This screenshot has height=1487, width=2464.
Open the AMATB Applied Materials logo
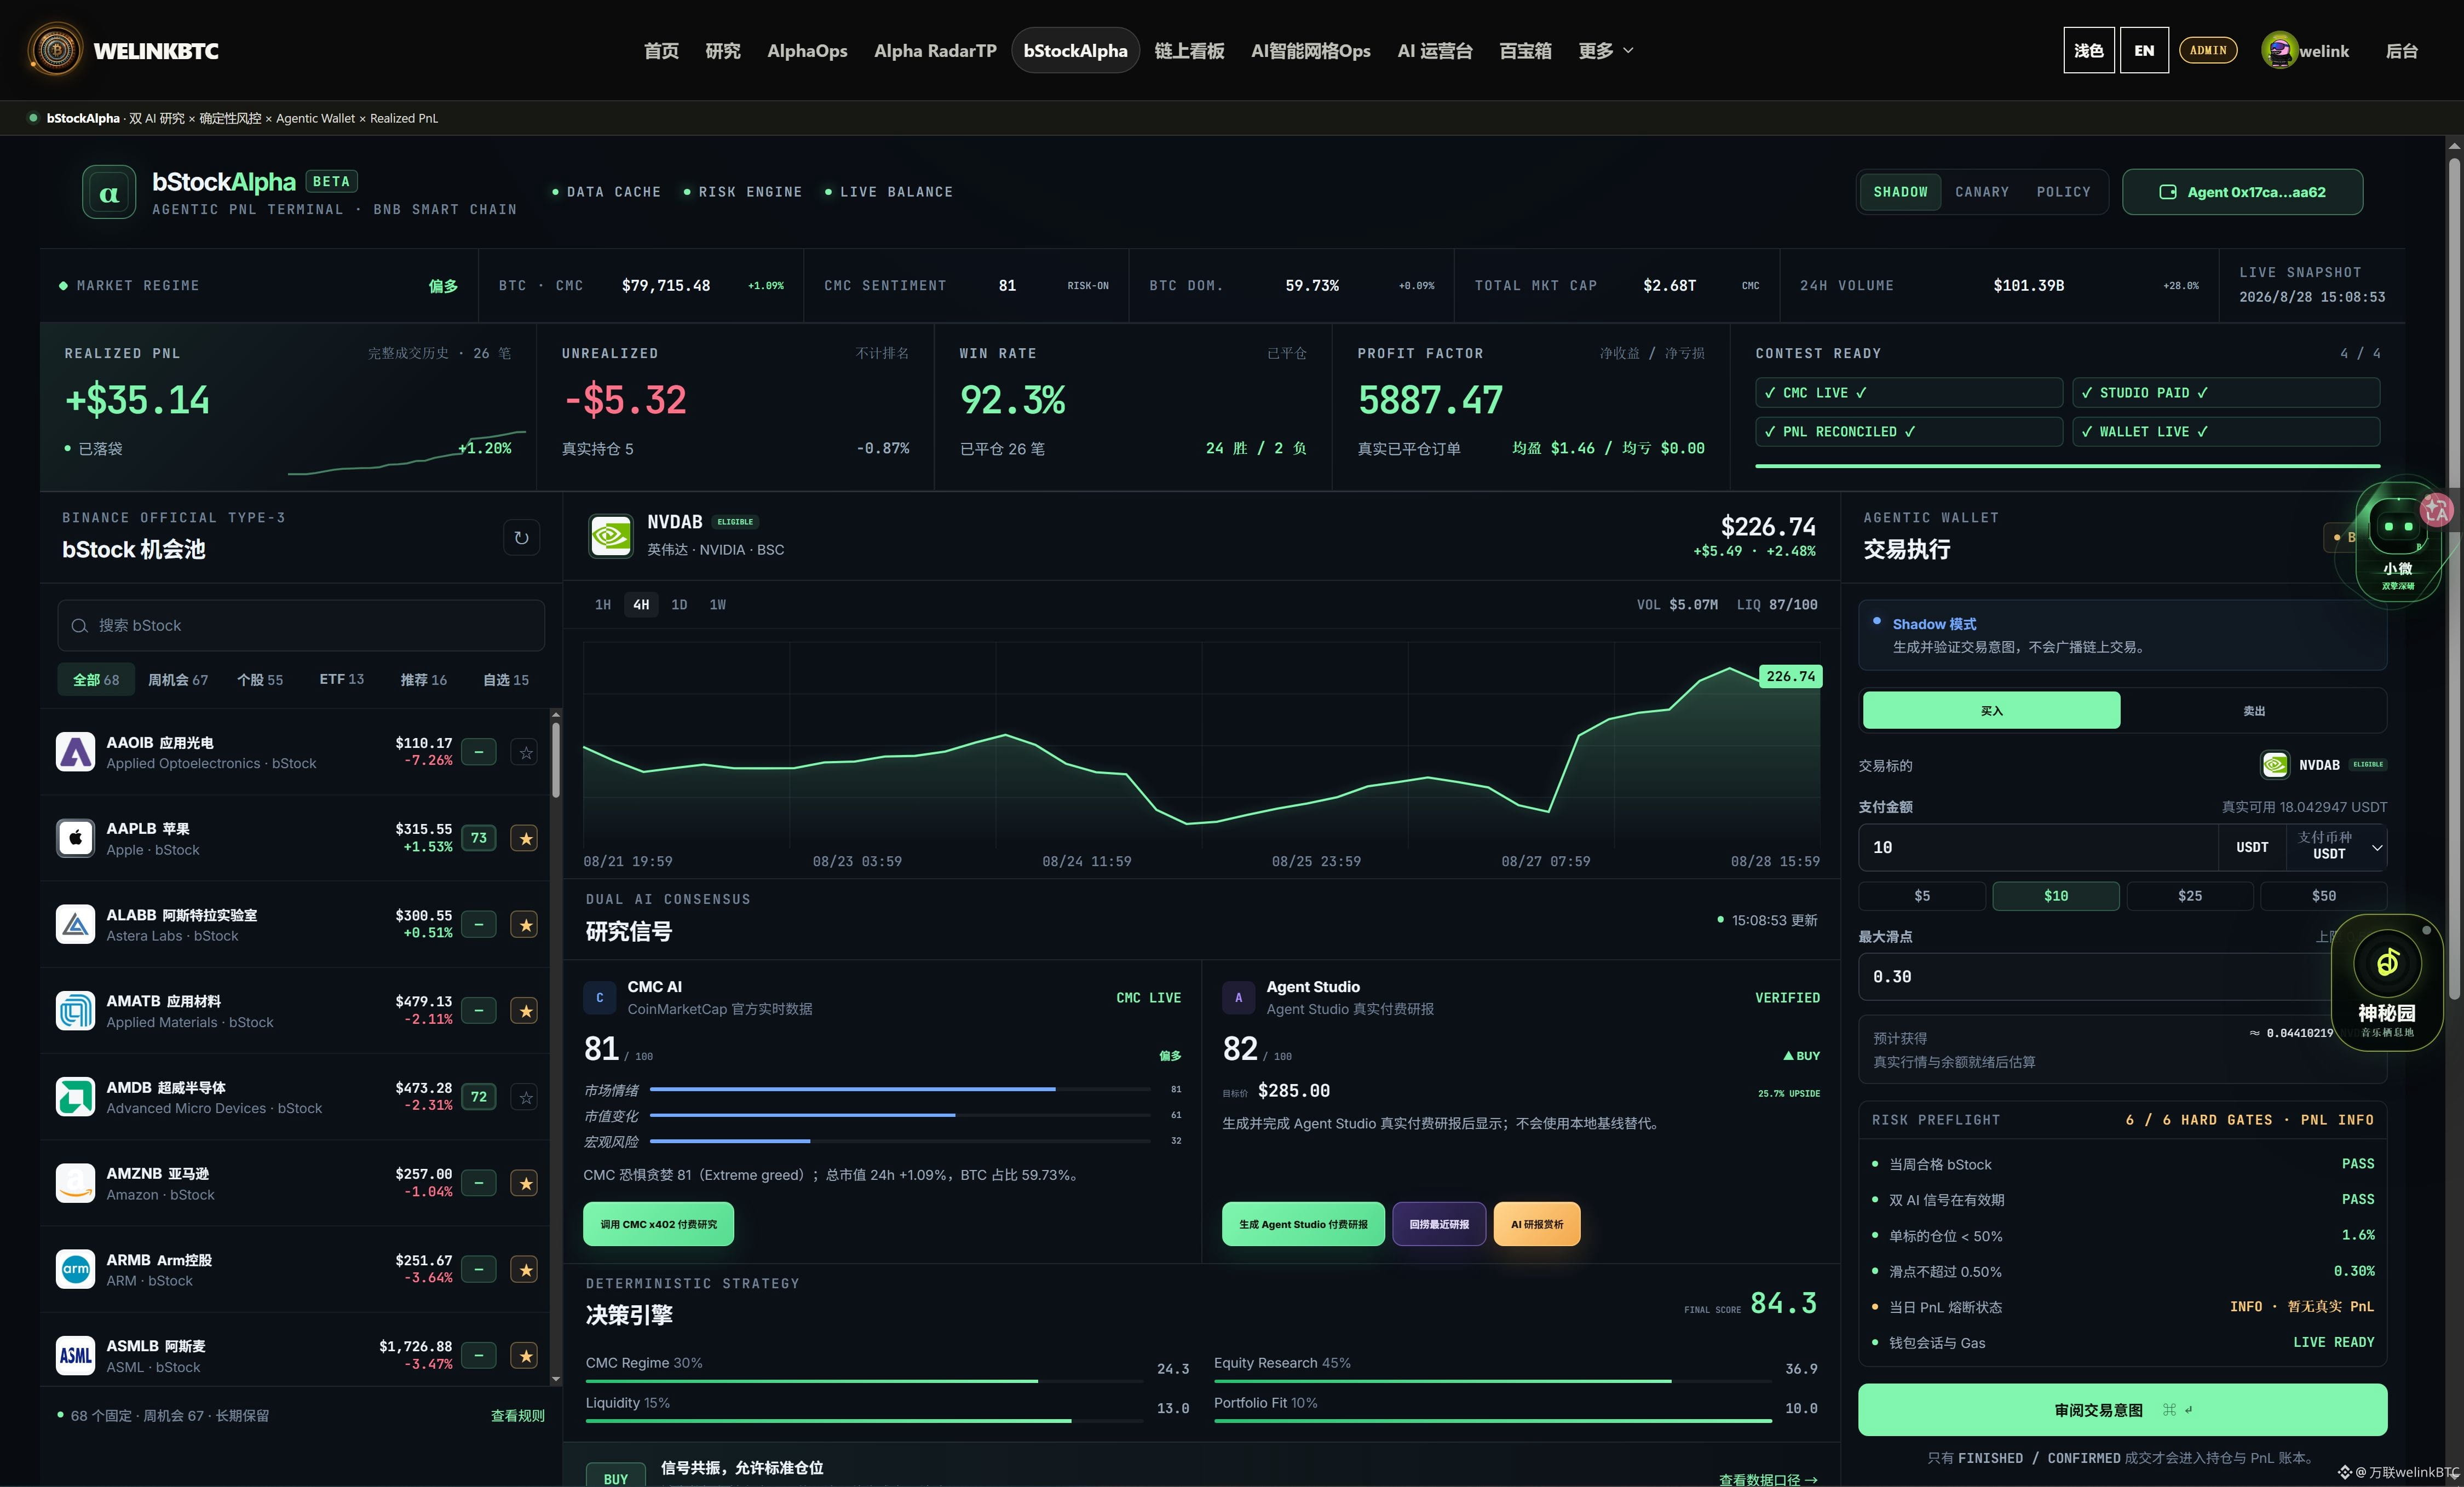75,1011
